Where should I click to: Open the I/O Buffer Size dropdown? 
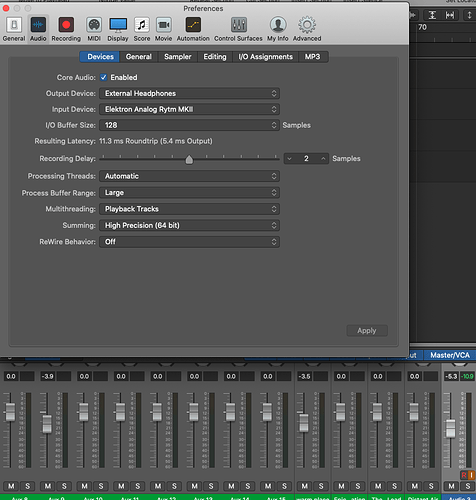tap(189, 125)
